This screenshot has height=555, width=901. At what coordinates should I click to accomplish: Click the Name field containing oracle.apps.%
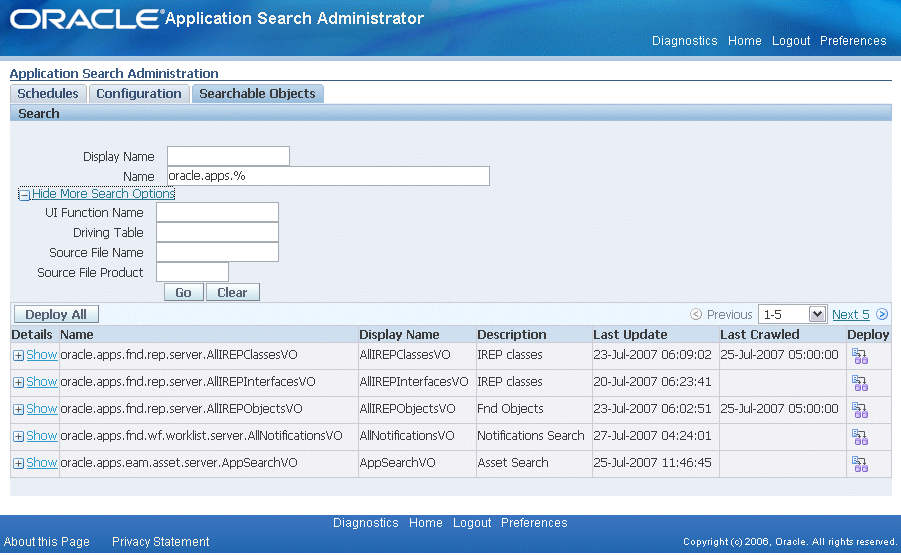click(x=328, y=176)
